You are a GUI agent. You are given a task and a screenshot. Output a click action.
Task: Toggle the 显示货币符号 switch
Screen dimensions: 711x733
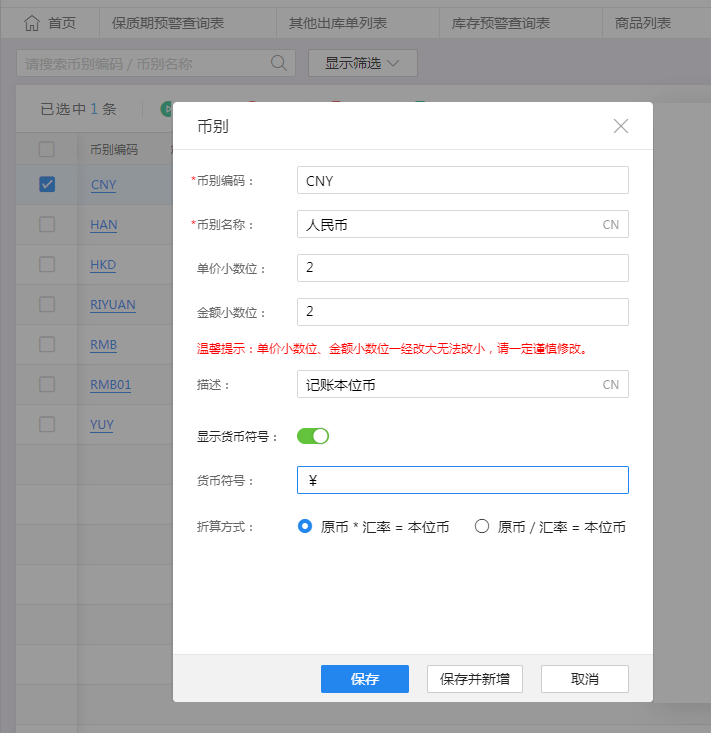coord(313,436)
